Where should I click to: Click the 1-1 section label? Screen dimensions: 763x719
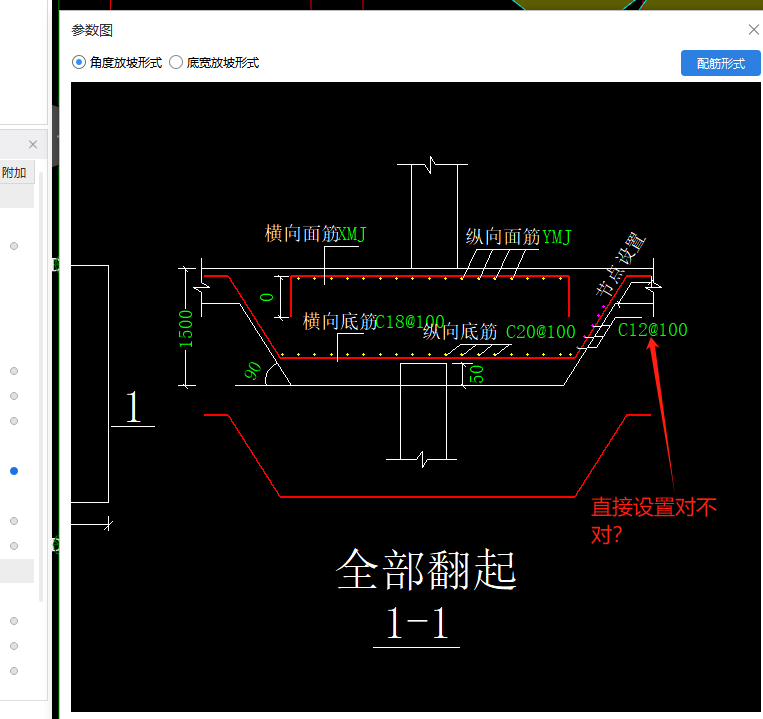pyautogui.click(x=417, y=623)
